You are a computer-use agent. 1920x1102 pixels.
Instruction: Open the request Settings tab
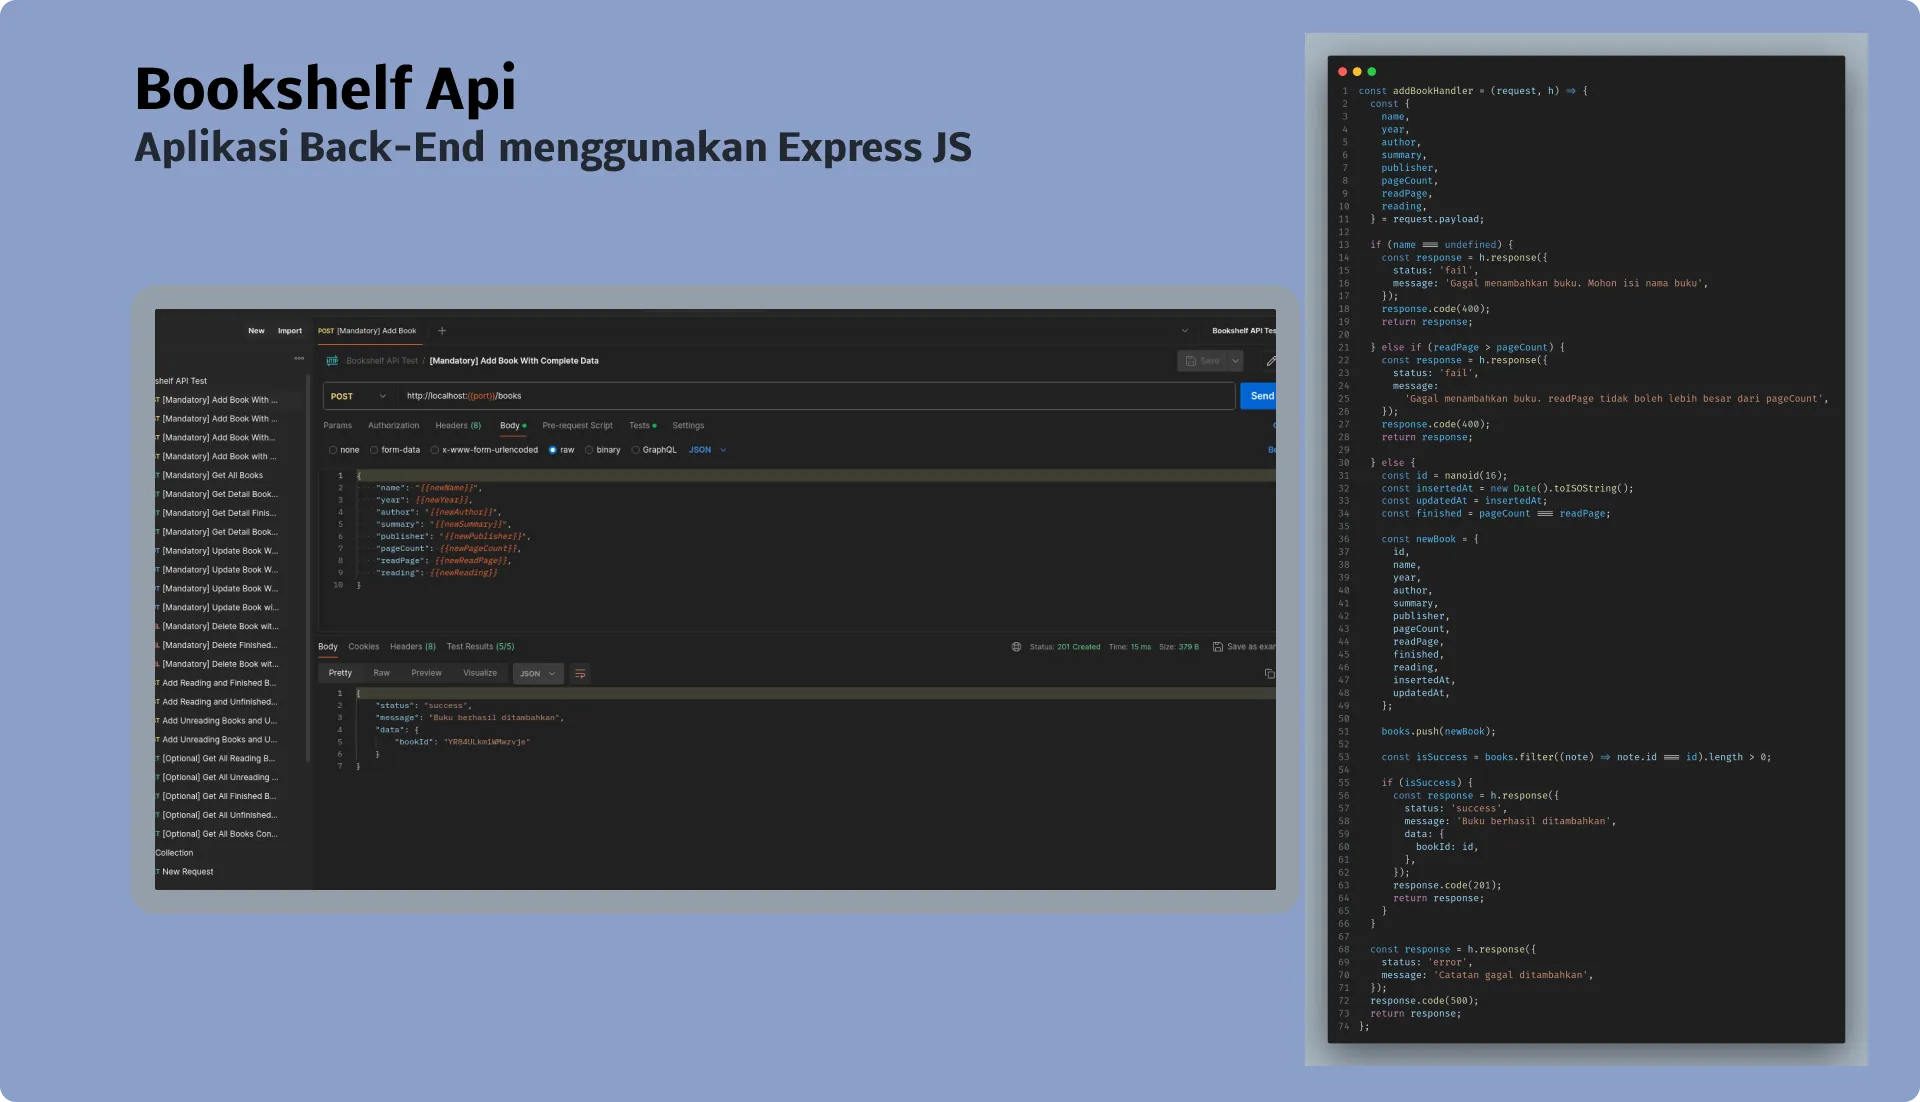pos(688,426)
